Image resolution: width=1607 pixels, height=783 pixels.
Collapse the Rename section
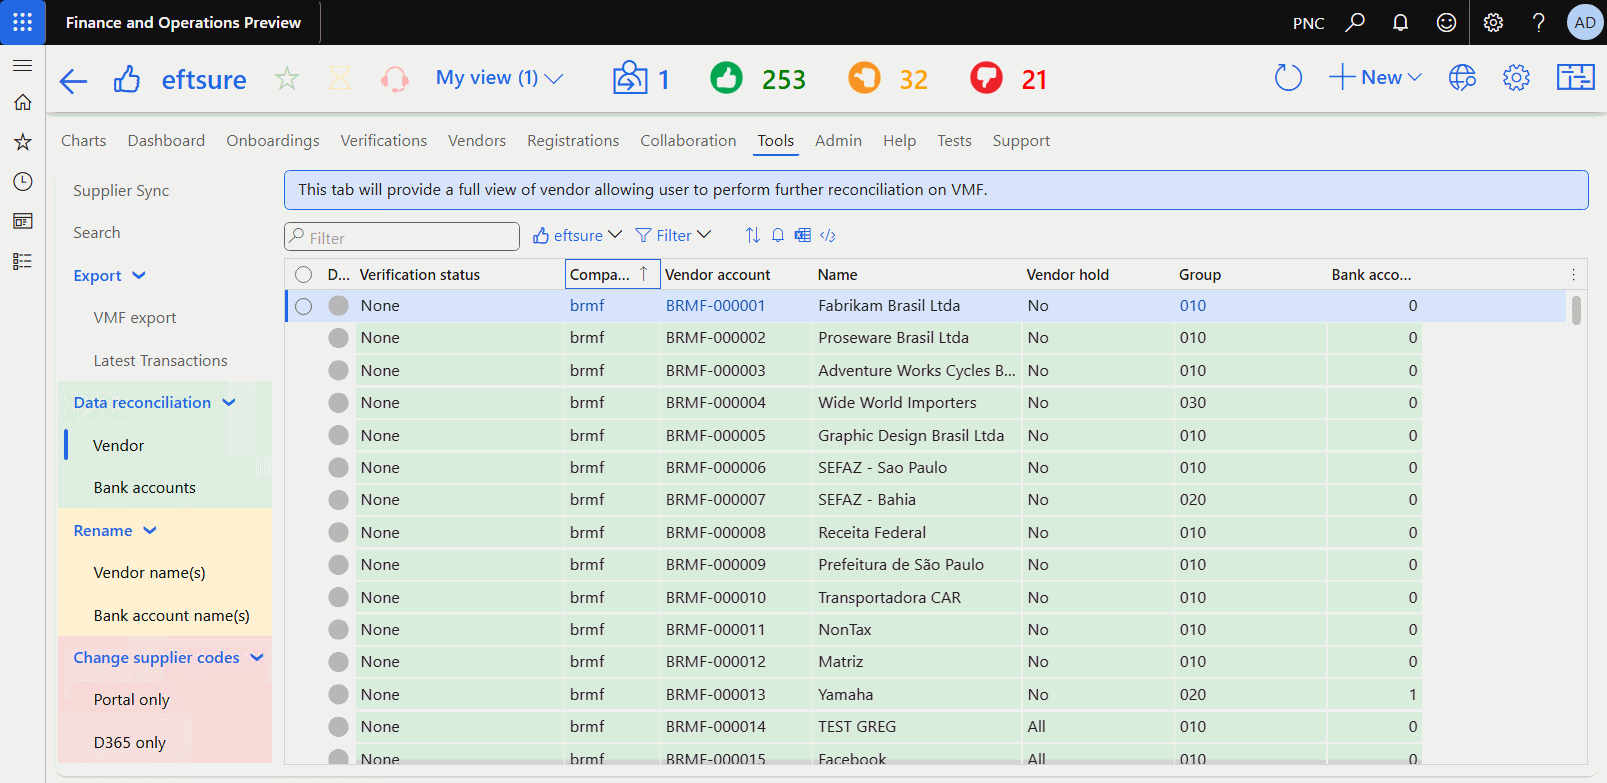115,530
